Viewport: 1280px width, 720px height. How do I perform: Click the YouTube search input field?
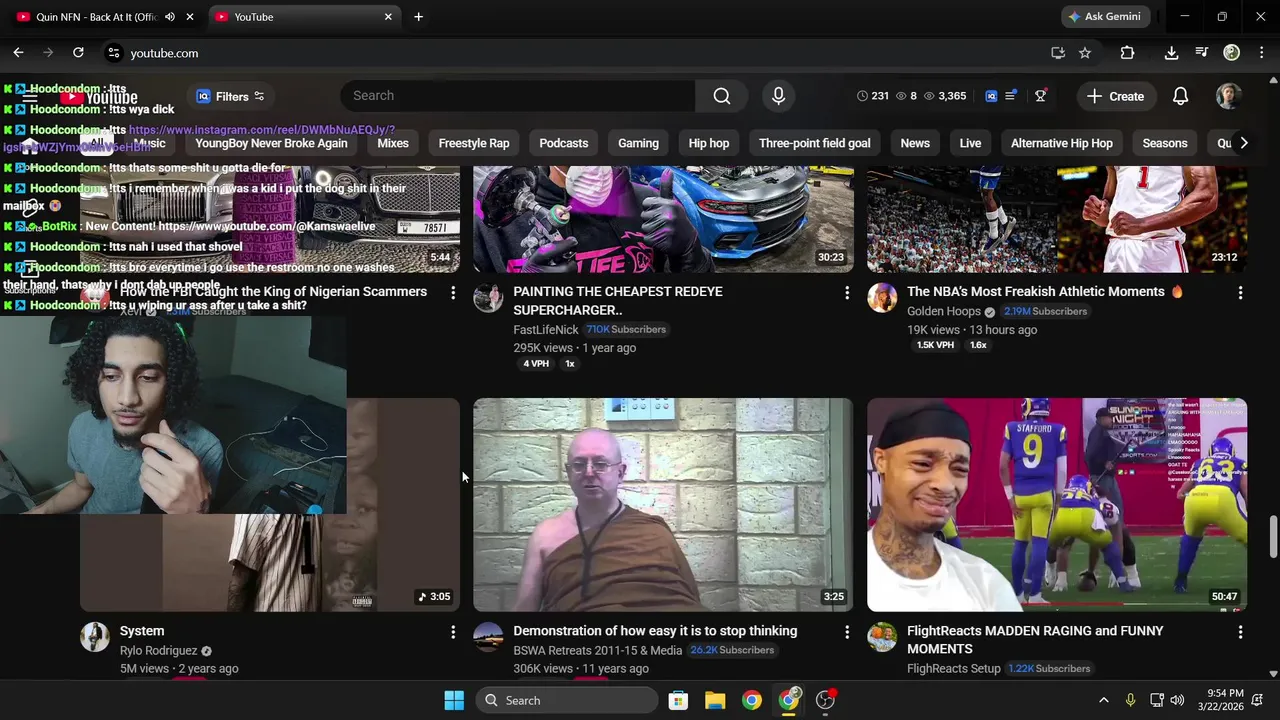point(518,96)
